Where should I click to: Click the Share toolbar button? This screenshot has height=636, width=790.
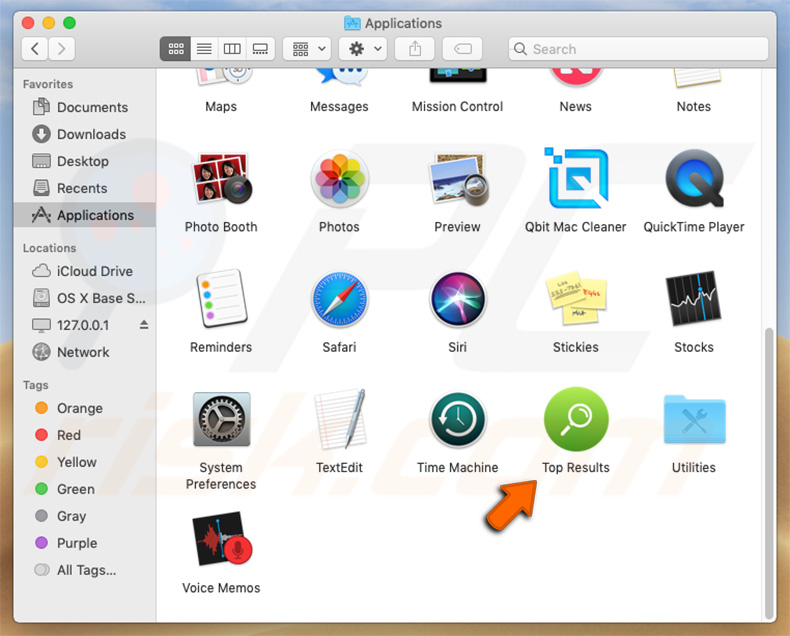(x=415, y=49)
